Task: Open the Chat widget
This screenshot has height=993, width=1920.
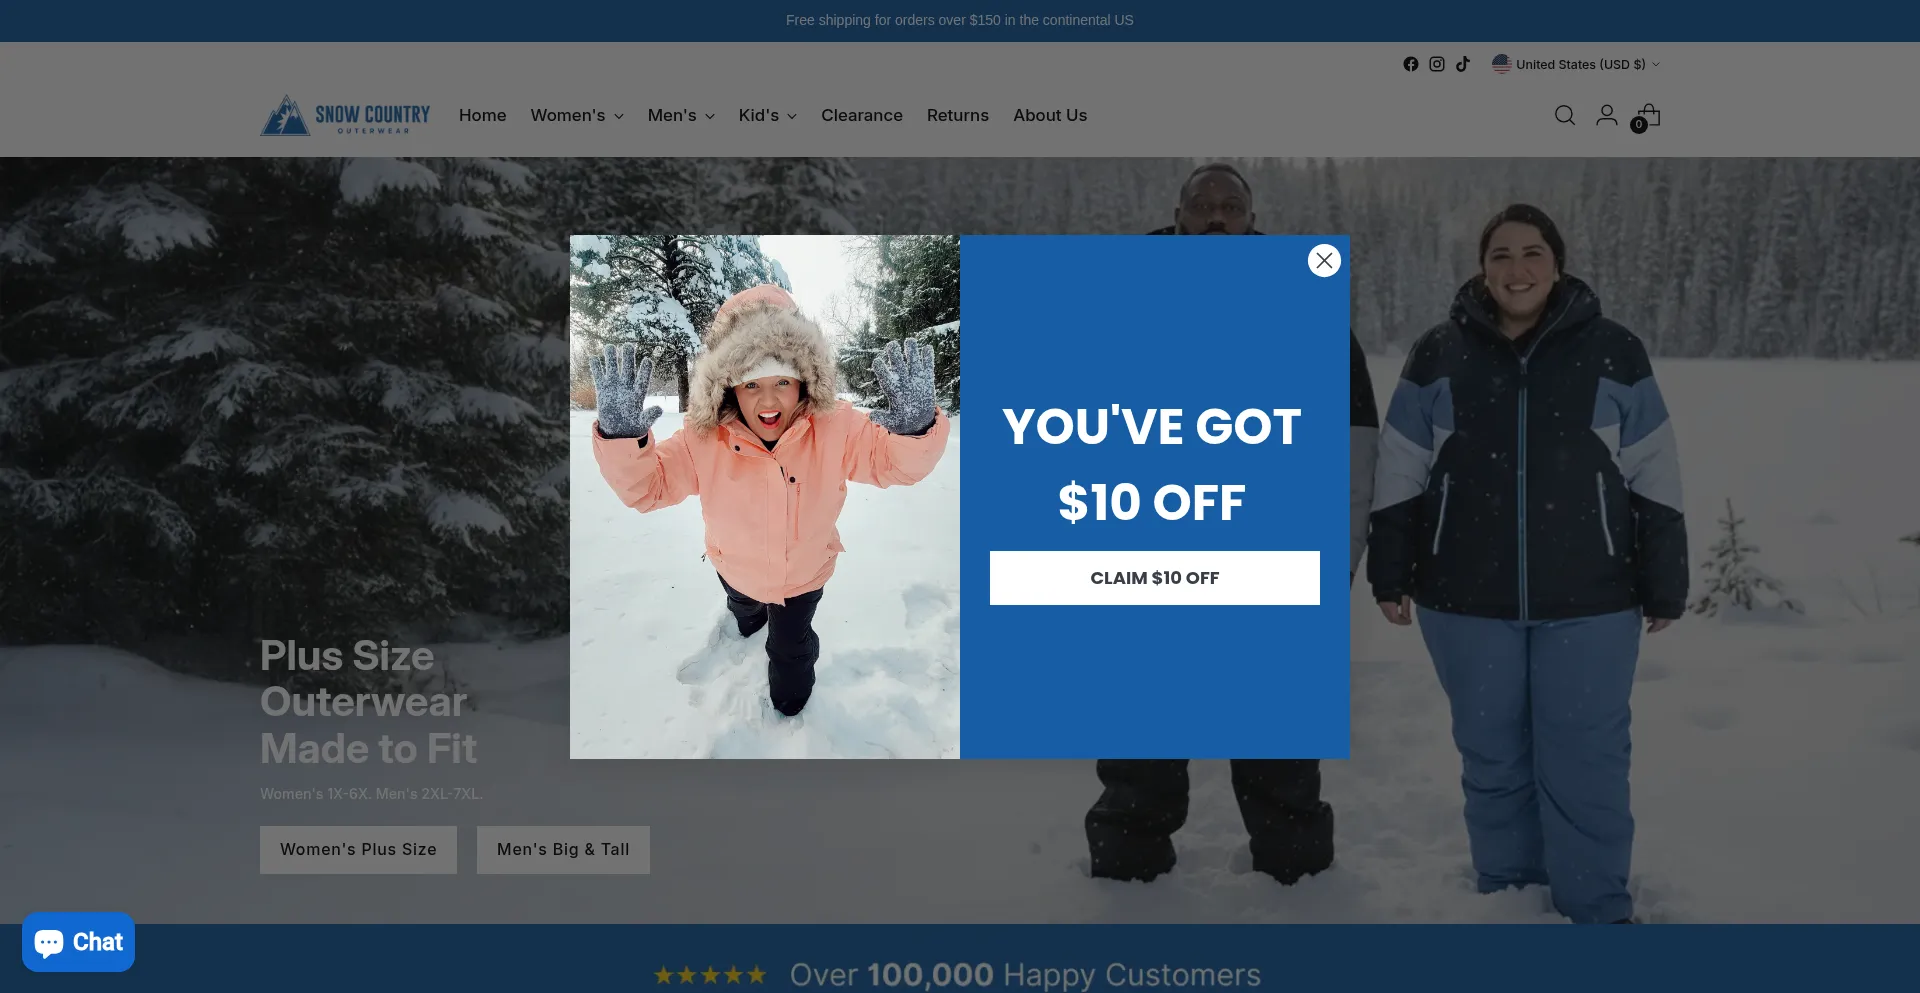Action: [x=79, y=942]
